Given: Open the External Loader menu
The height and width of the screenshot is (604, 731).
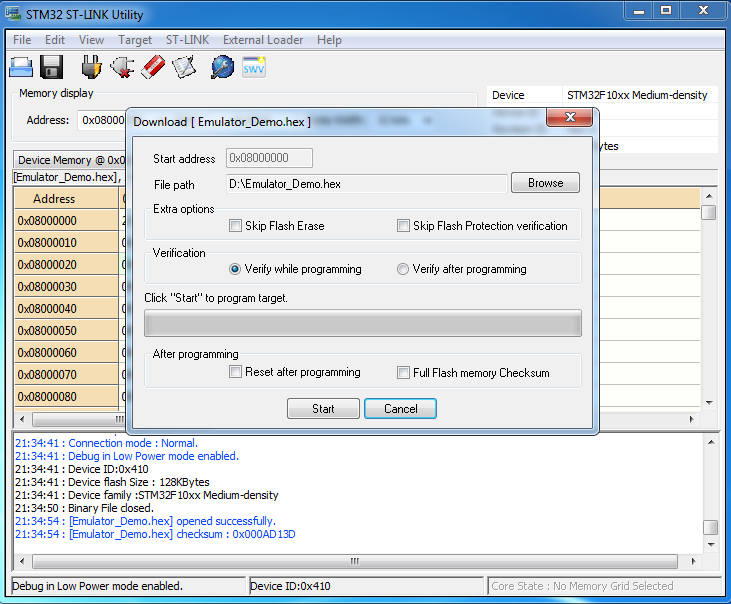Looking at the screenshot, I should (x=263, y=40).
